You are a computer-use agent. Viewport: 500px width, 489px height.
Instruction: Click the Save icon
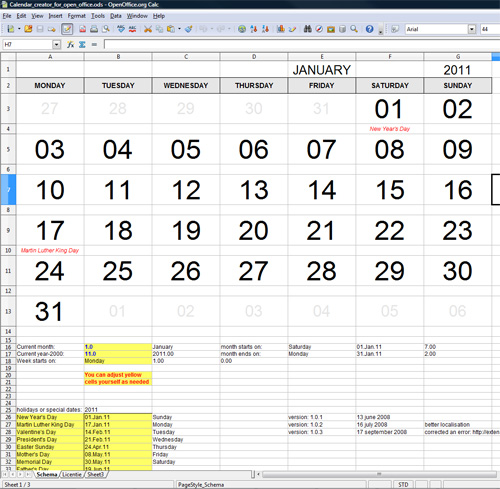[x=40, y=29]
